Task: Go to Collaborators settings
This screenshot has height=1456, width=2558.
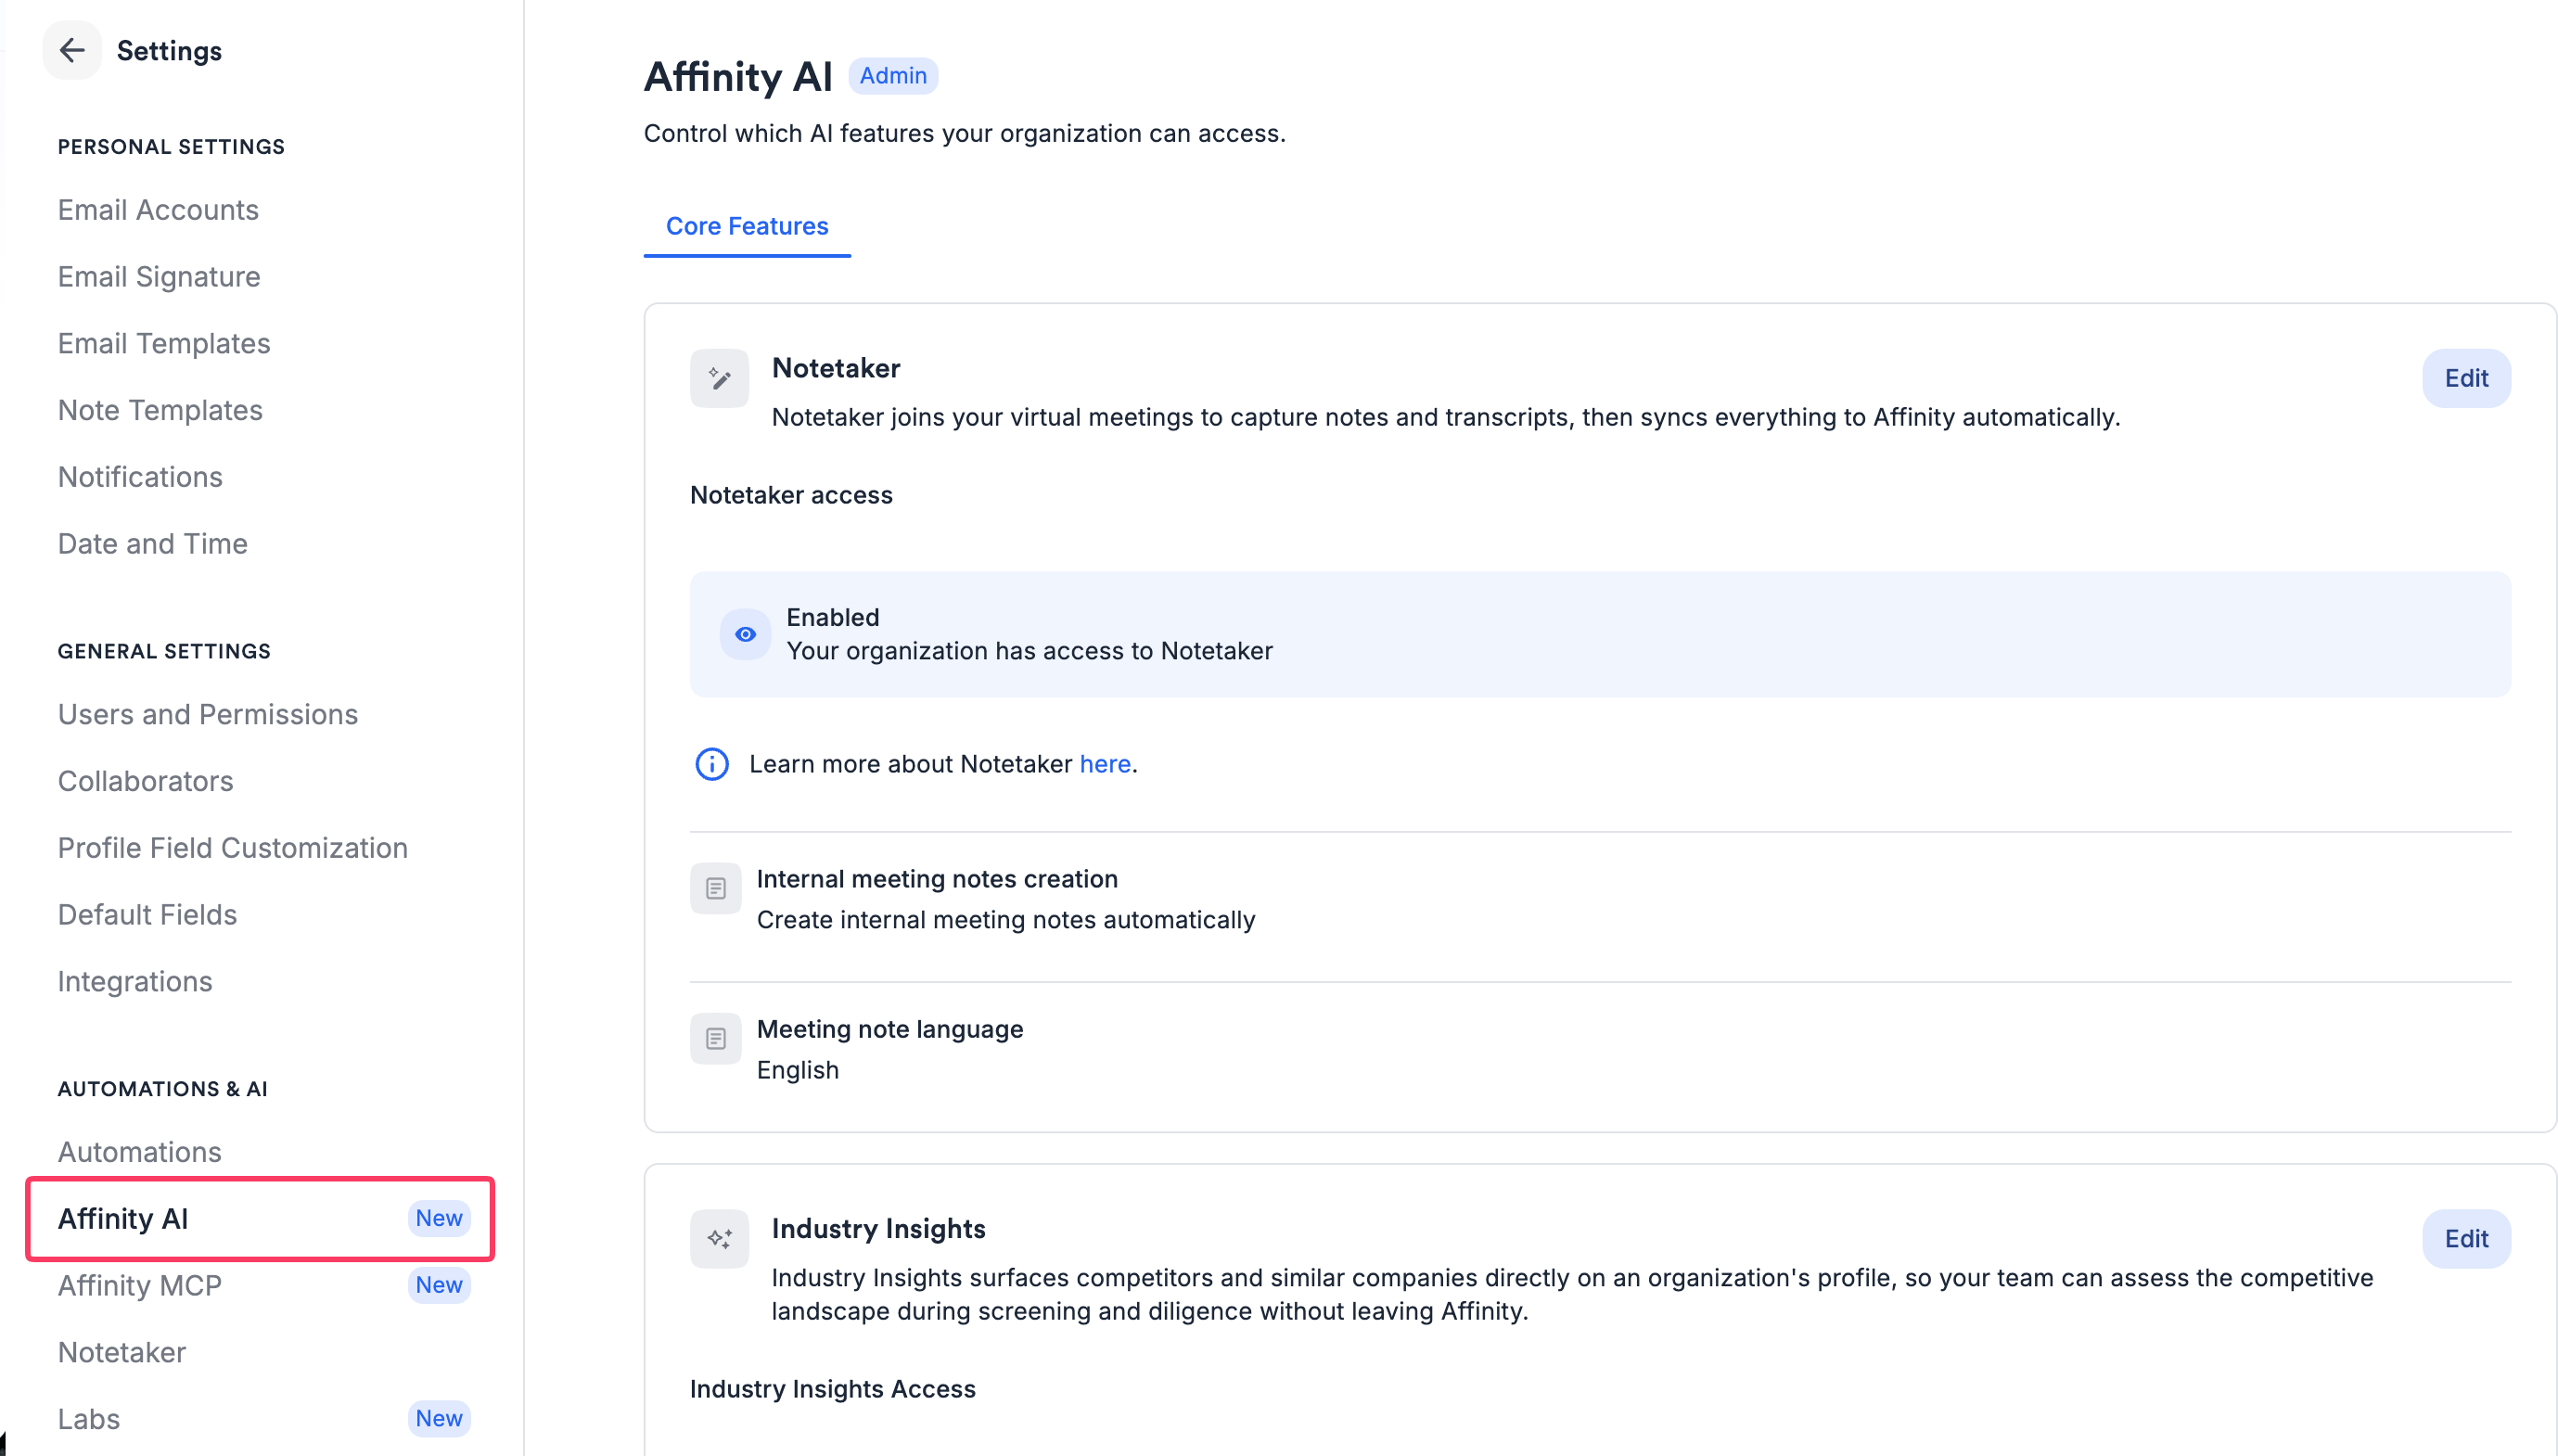Action: tap(145, 781)
